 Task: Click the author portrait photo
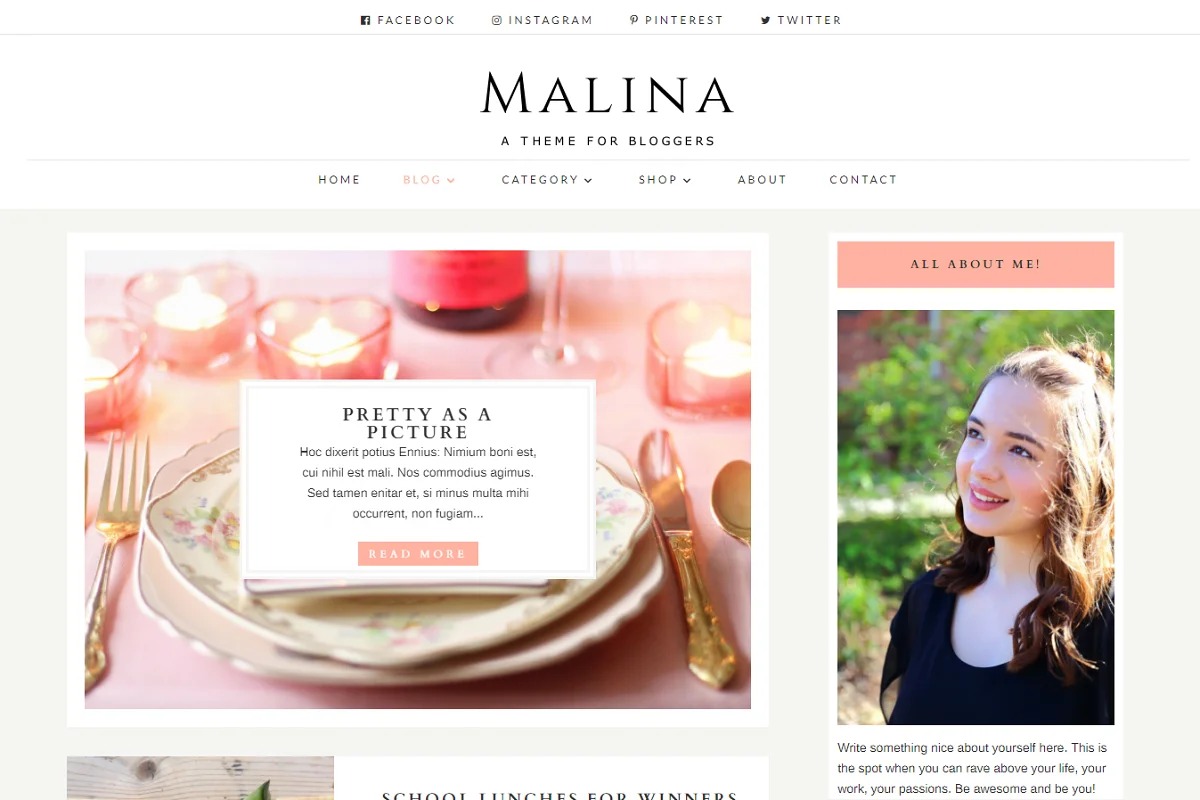(x=975, y=517)
